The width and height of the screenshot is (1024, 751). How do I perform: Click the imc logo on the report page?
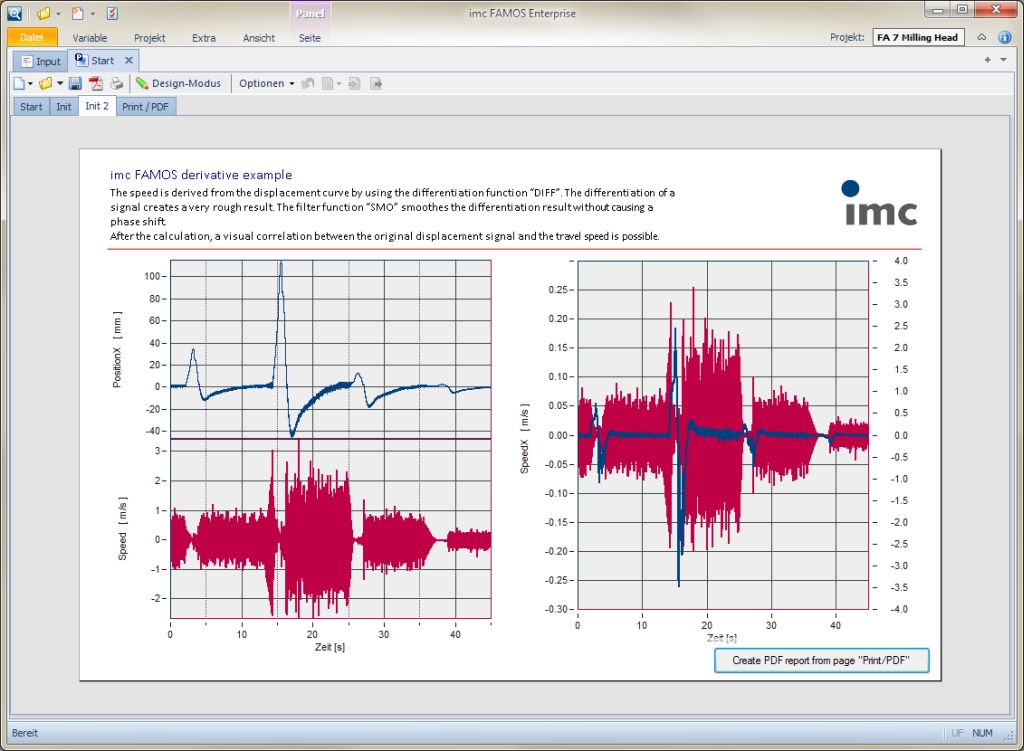click(x=880, y=203)
